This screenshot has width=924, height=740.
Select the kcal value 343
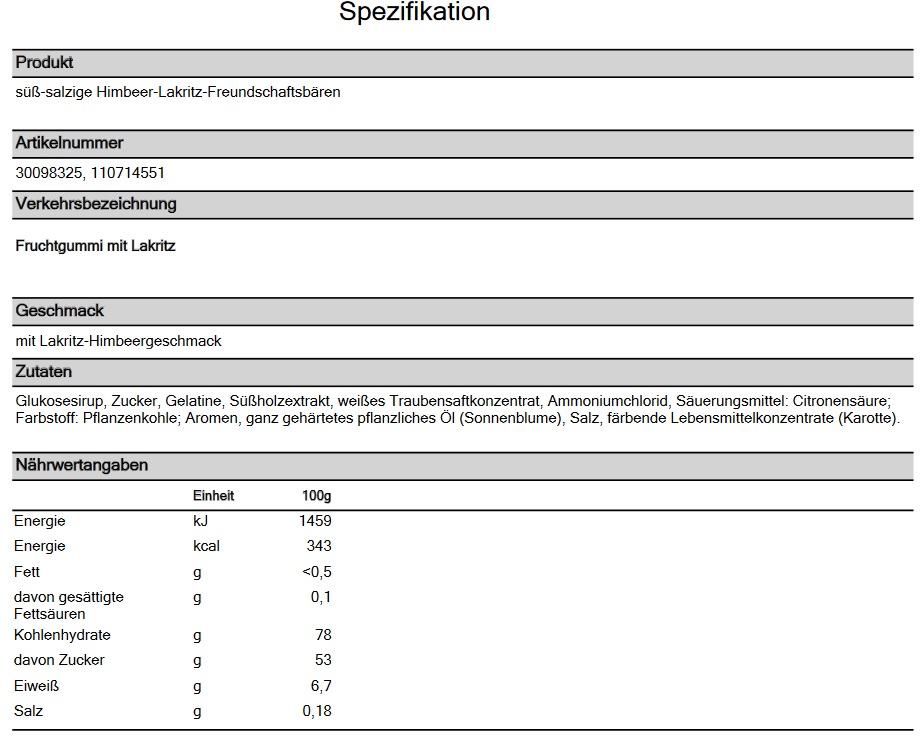319,546
